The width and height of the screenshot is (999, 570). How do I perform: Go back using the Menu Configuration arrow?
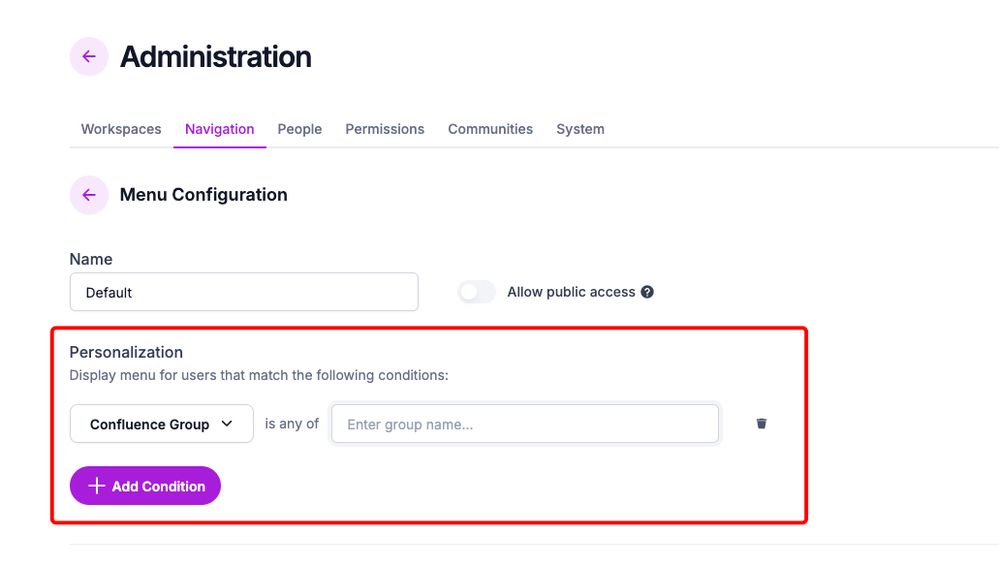(x=89, y=195)
